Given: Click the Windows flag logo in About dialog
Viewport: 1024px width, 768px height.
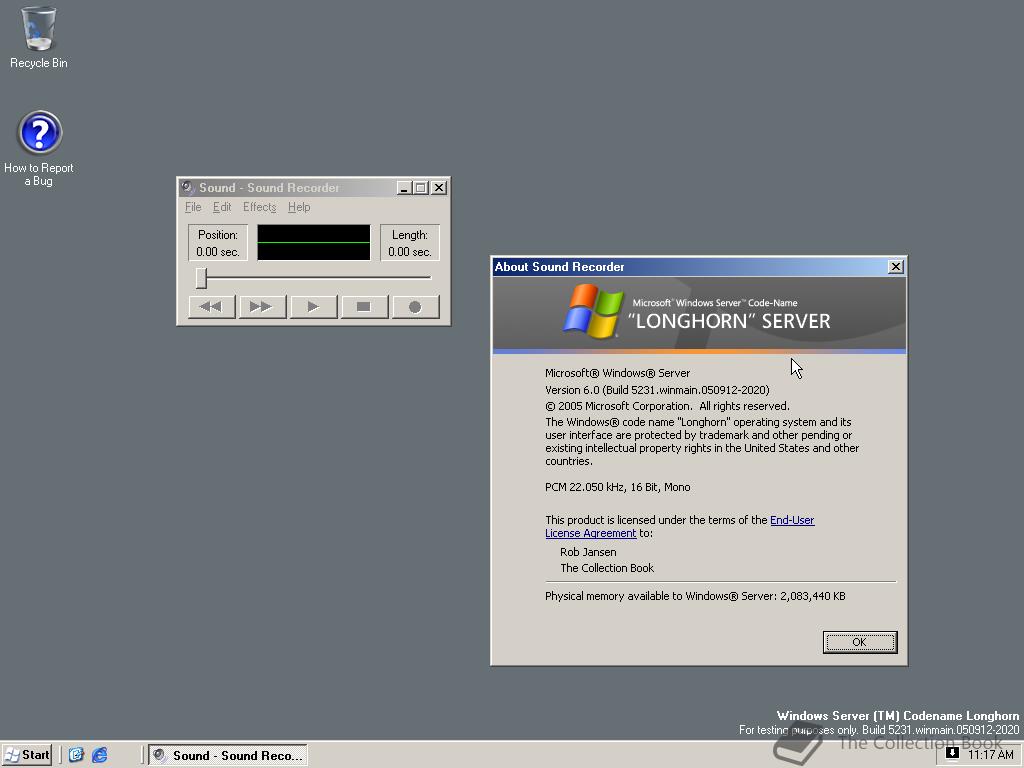Looking at the screenshot, I should tap(593, 312).
